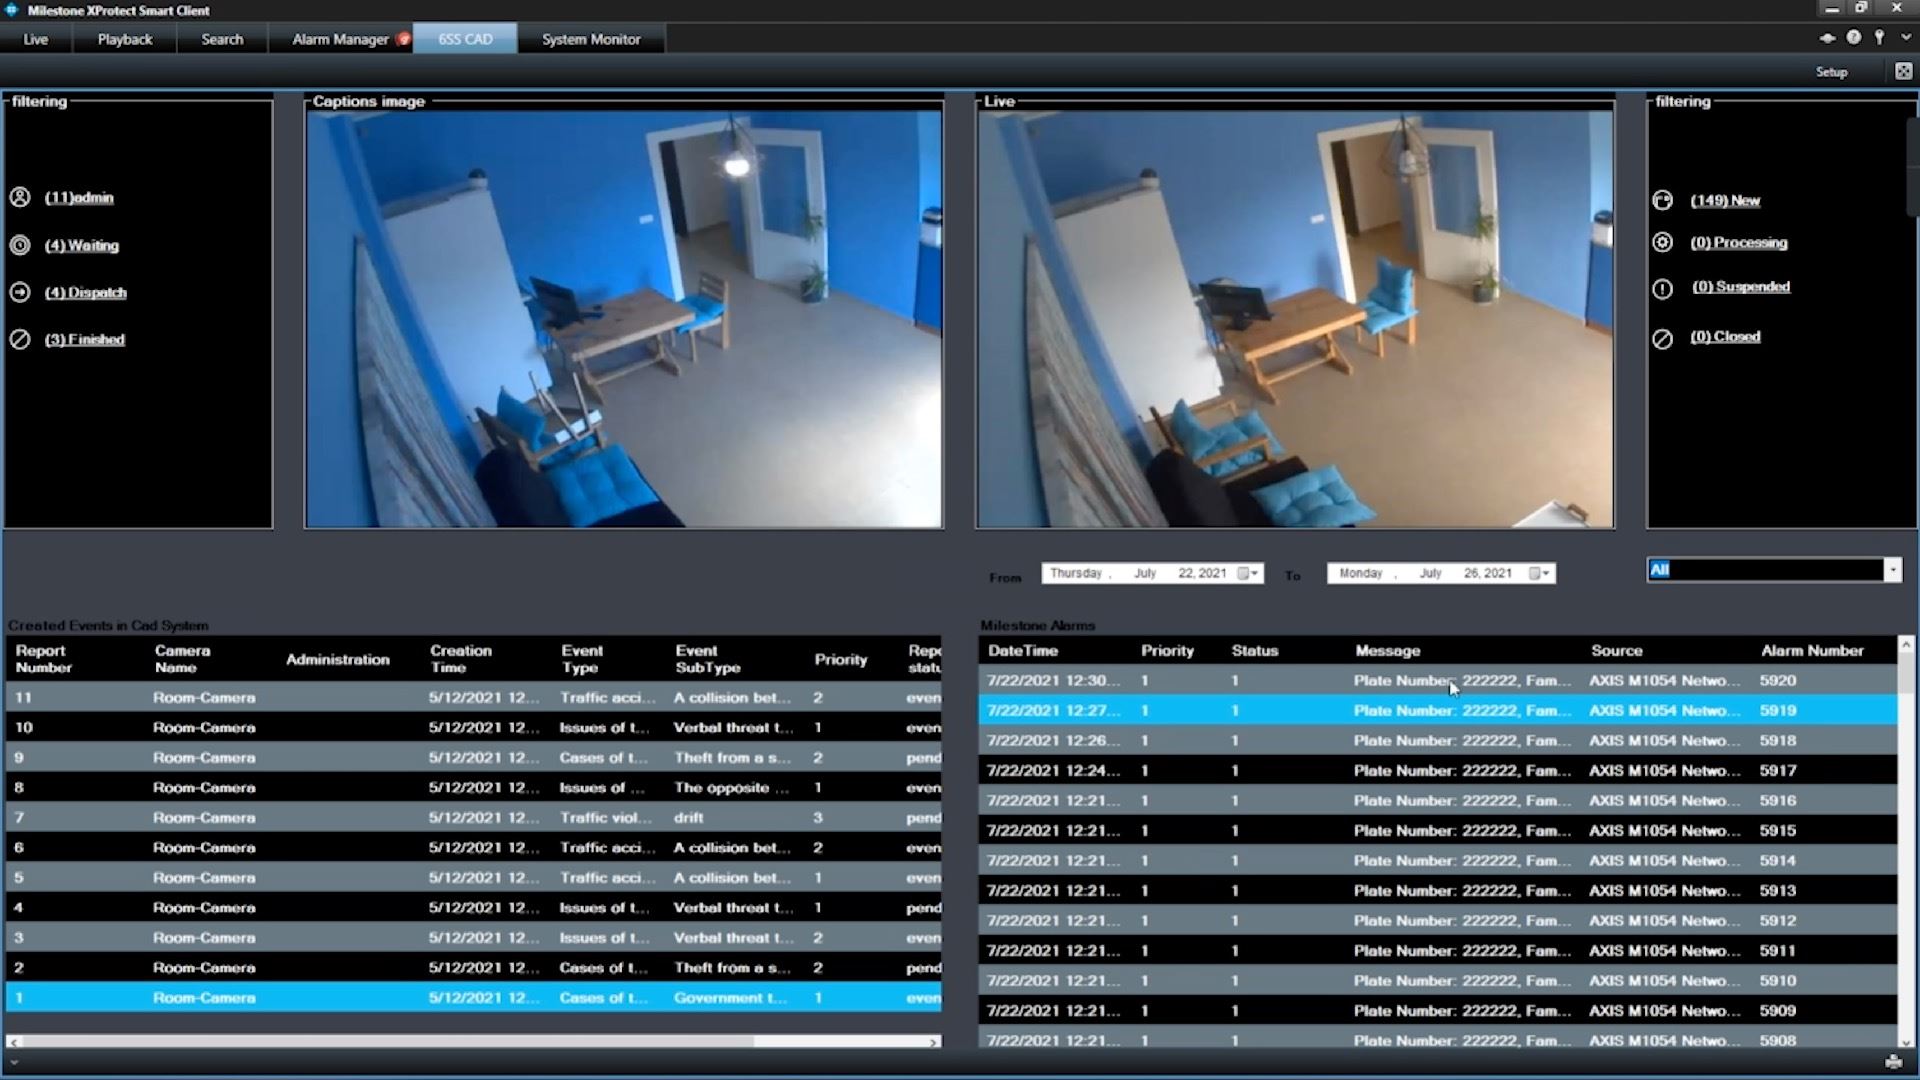Filter by (4) Waiting link

pyautogui.click(x=81, y=246)
